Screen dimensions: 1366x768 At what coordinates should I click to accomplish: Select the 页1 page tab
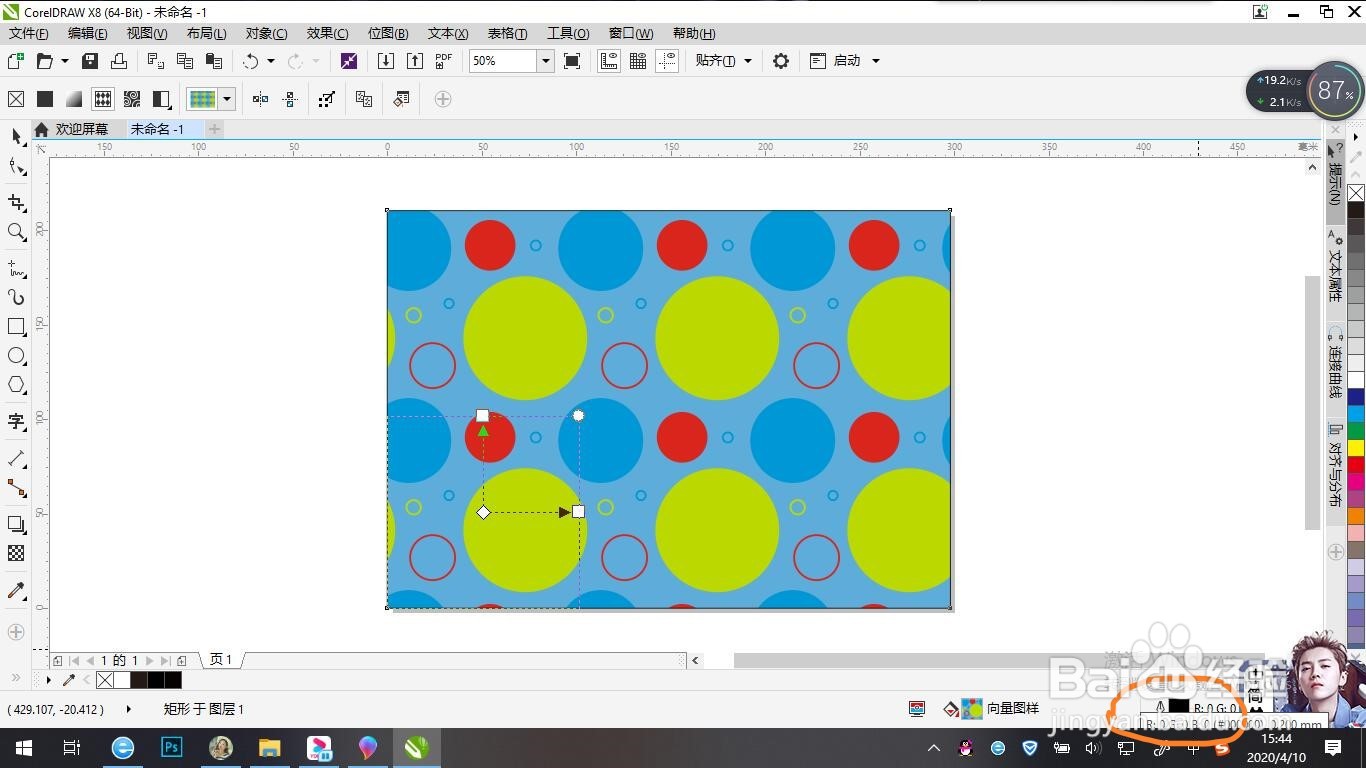[x=220, y=660]
